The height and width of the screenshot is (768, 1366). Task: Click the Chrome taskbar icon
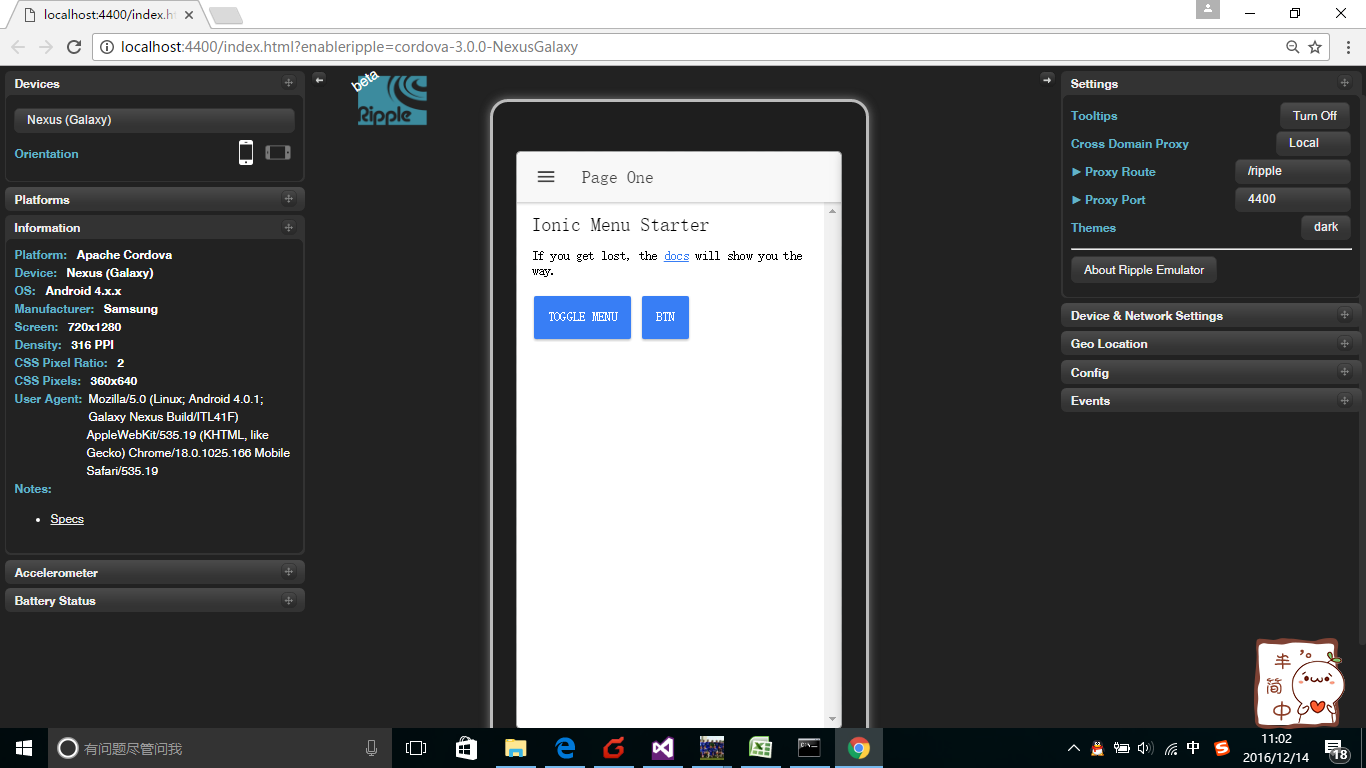tap(858, 748)
